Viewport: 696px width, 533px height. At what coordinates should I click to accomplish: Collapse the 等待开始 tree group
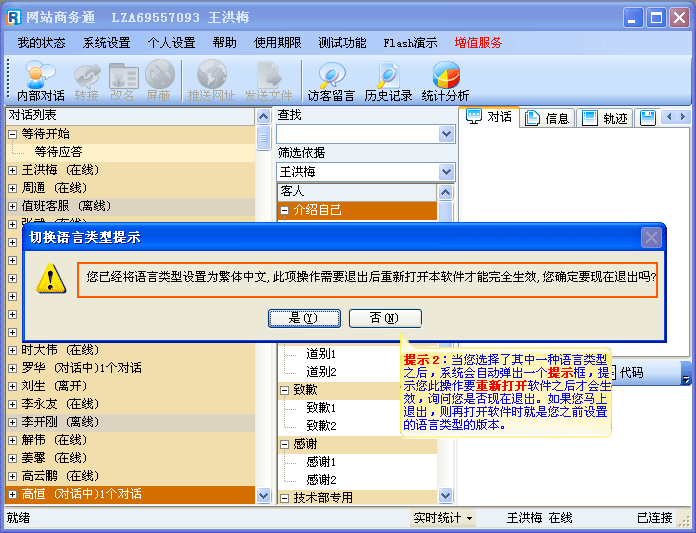coord(13,134)
